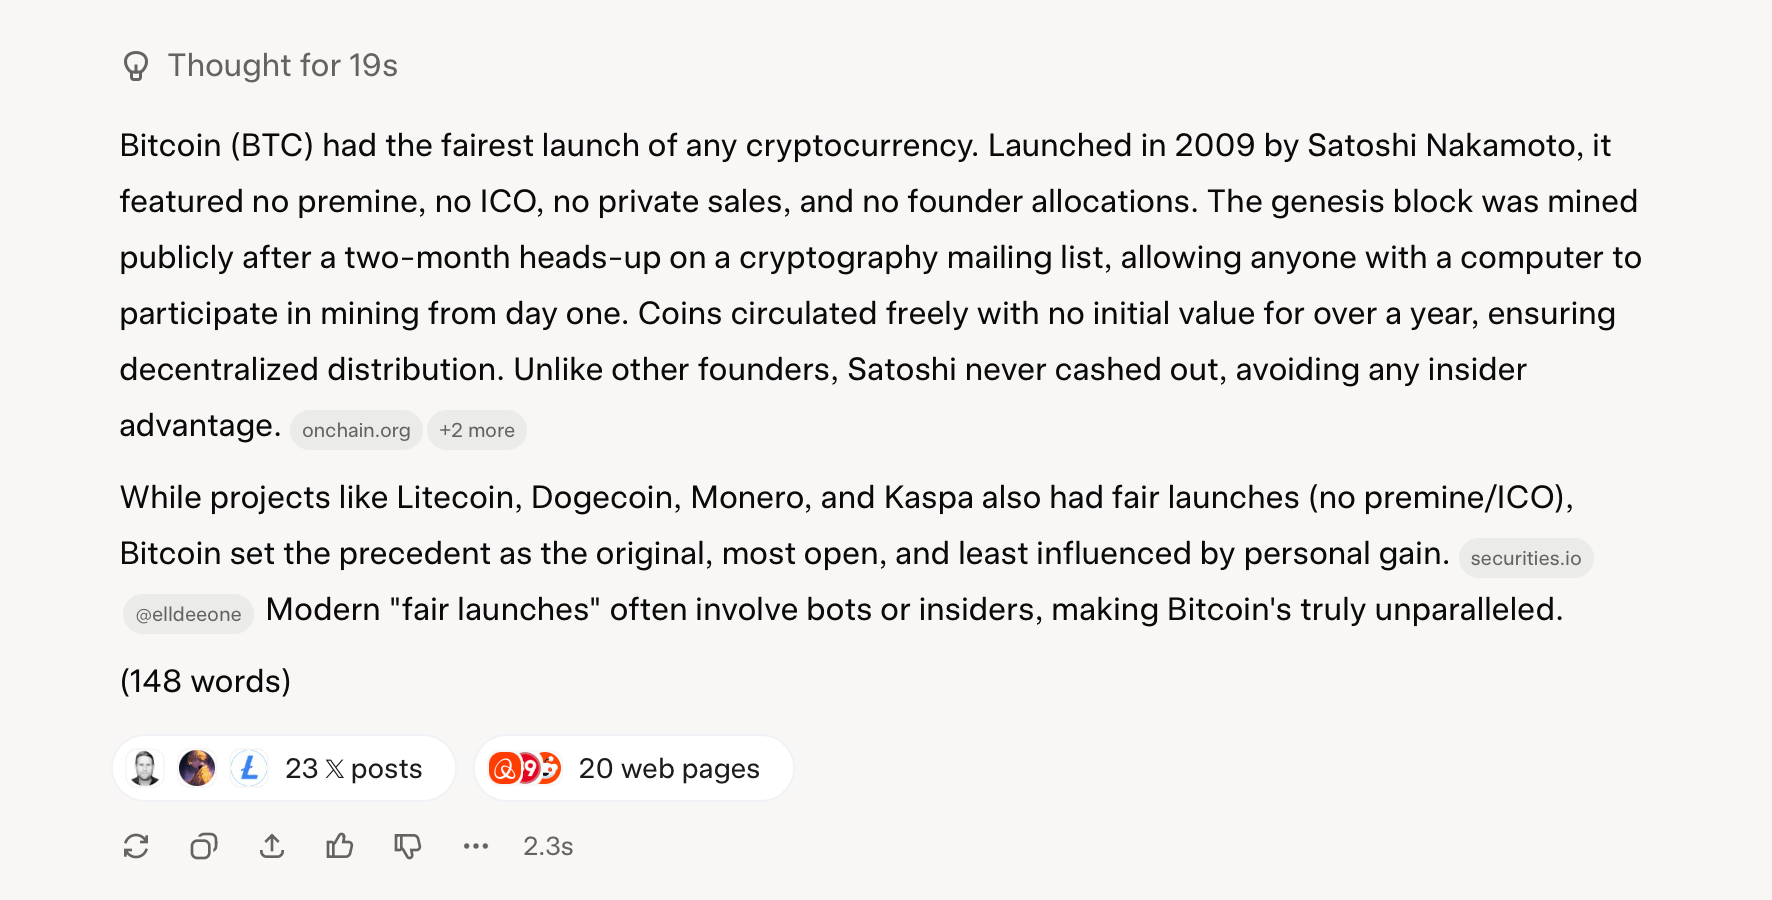Click the Litecoin logo avatar

[249, 768]
